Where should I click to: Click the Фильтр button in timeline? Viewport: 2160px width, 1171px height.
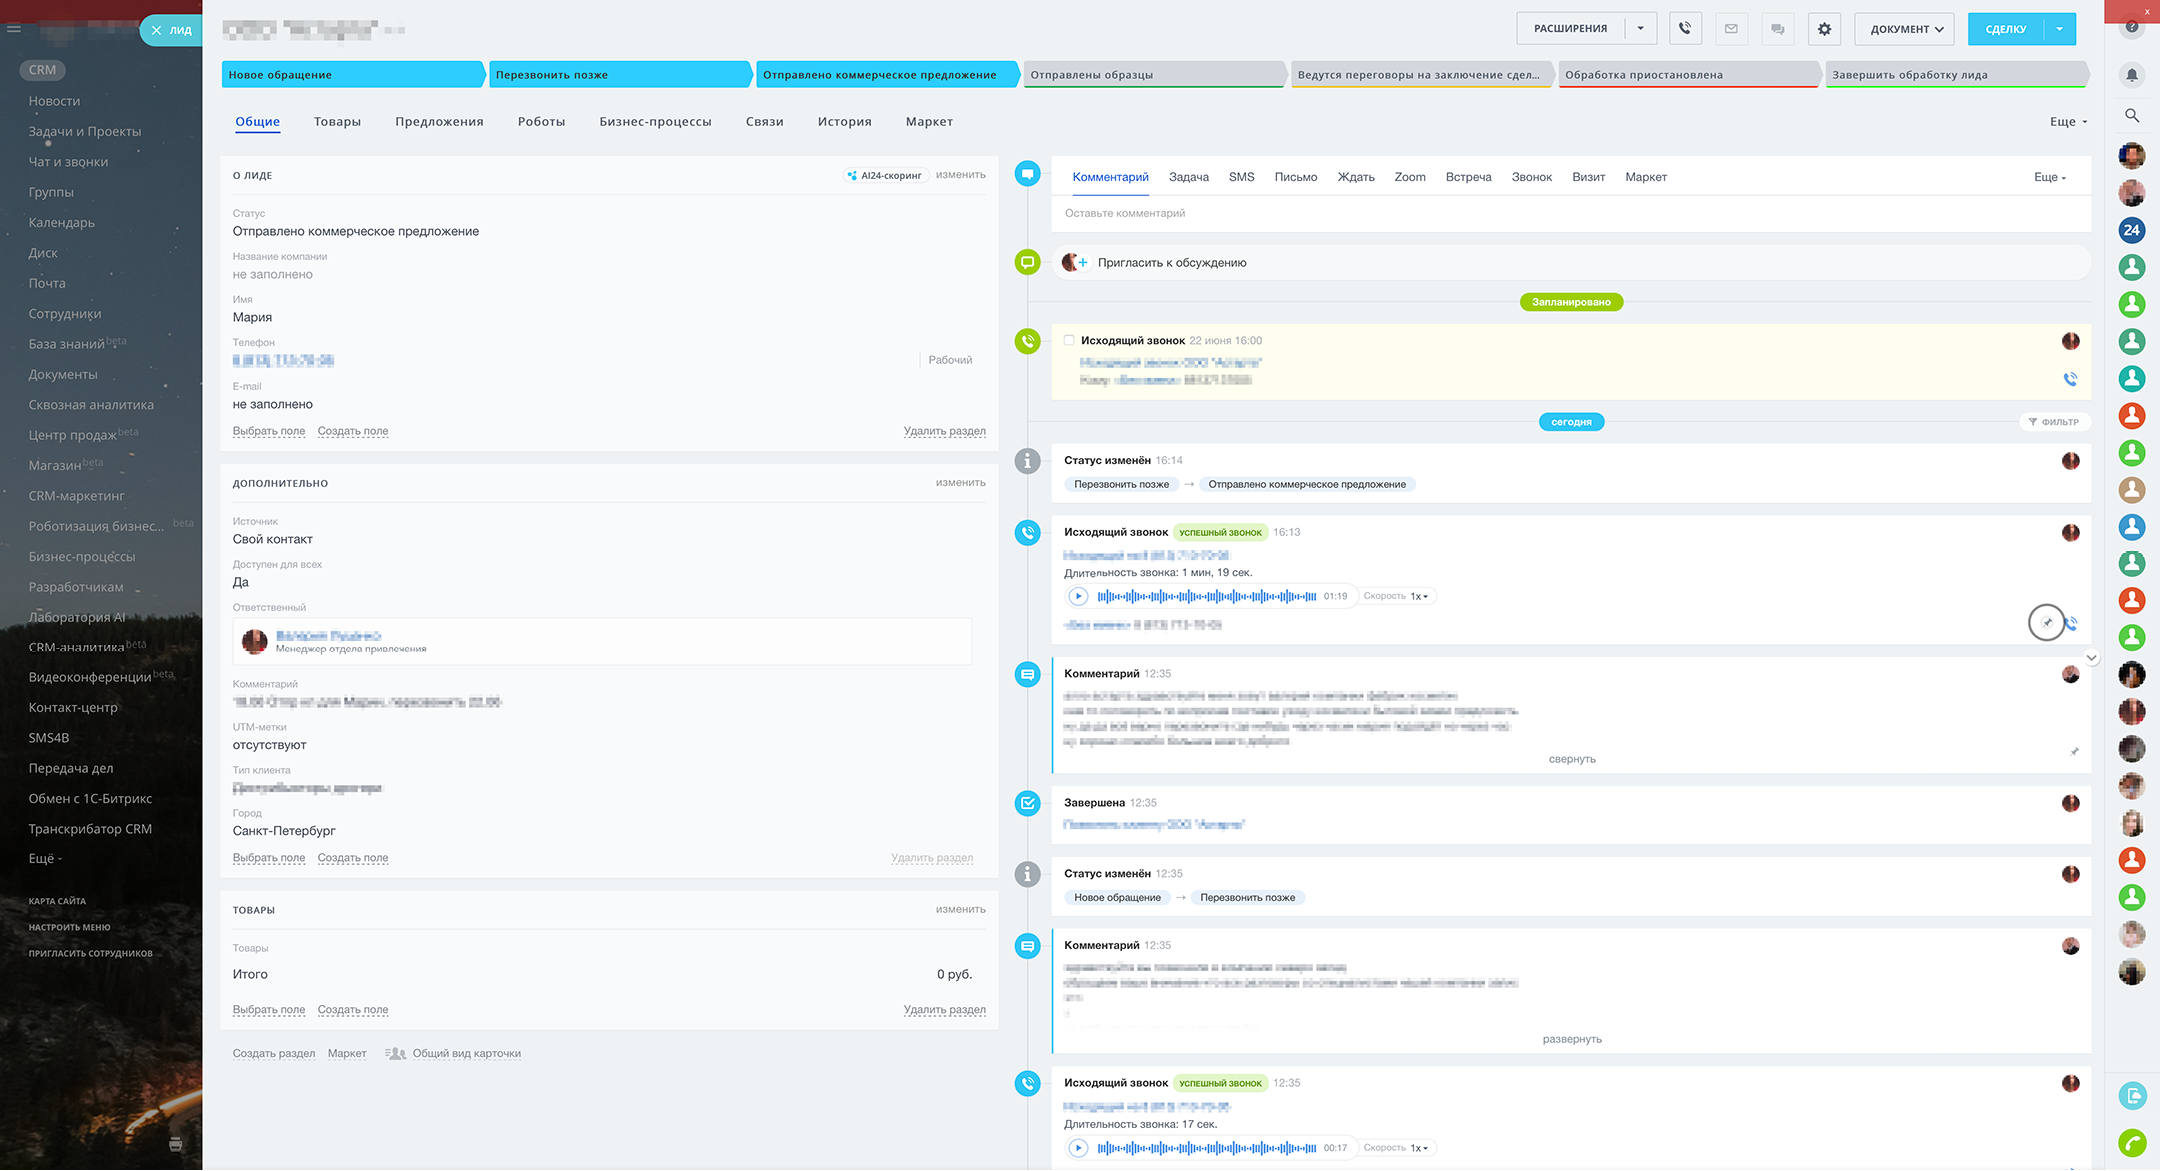(x=2054, y=422)
